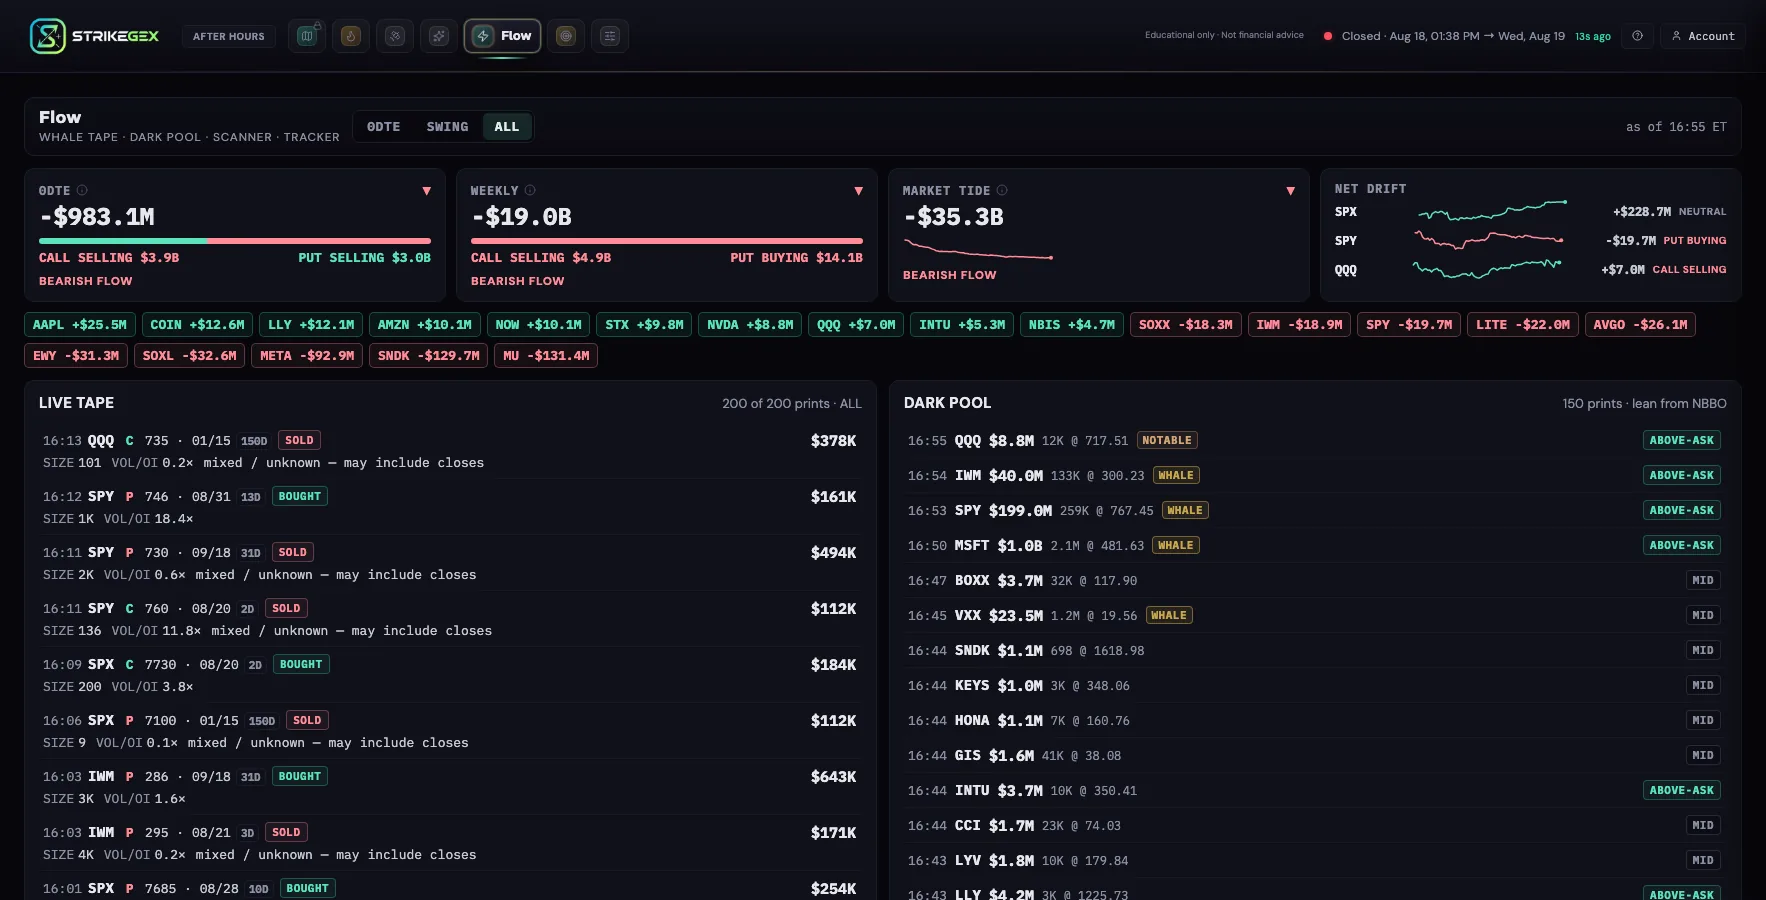1766x900 pixels.
Task: Open the 16:13 QQQ C 735 live tape print
Action: [450, 451]
